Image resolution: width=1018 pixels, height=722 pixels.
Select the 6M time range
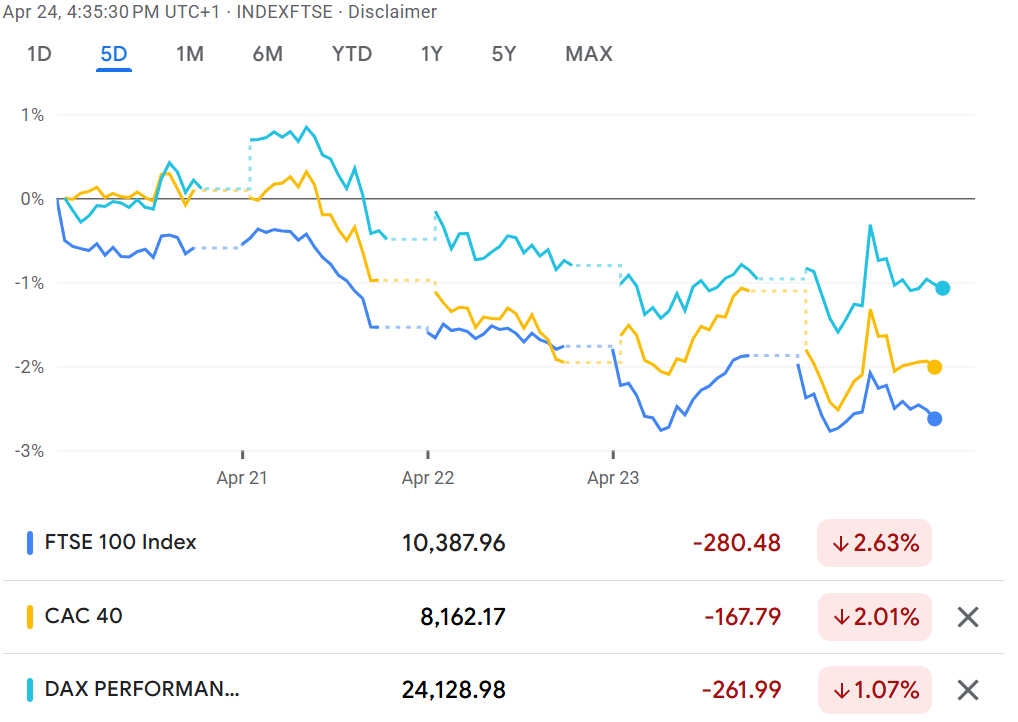[x=267, y=54]
